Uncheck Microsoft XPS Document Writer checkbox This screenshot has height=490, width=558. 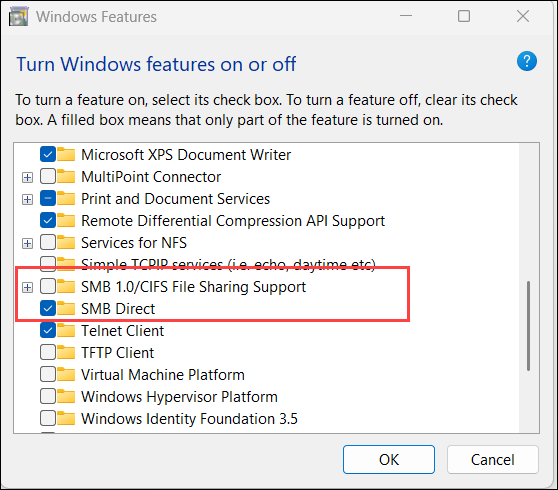pyautogui.click(x=48, y=154)
